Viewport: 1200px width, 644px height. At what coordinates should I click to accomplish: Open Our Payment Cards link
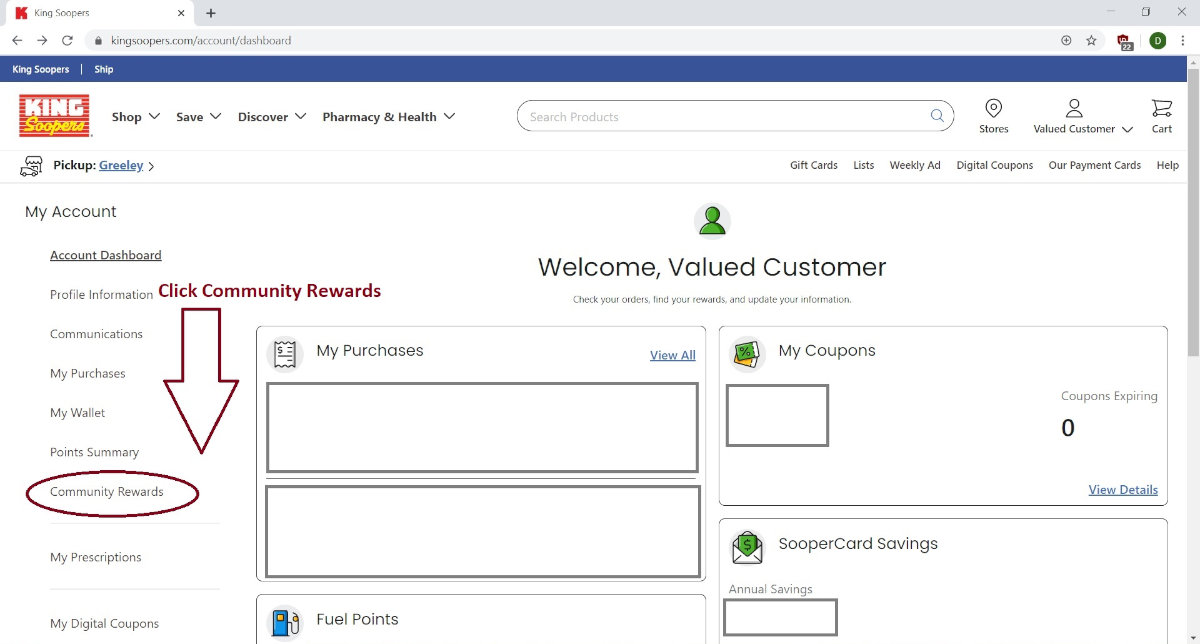[1095, 166]
